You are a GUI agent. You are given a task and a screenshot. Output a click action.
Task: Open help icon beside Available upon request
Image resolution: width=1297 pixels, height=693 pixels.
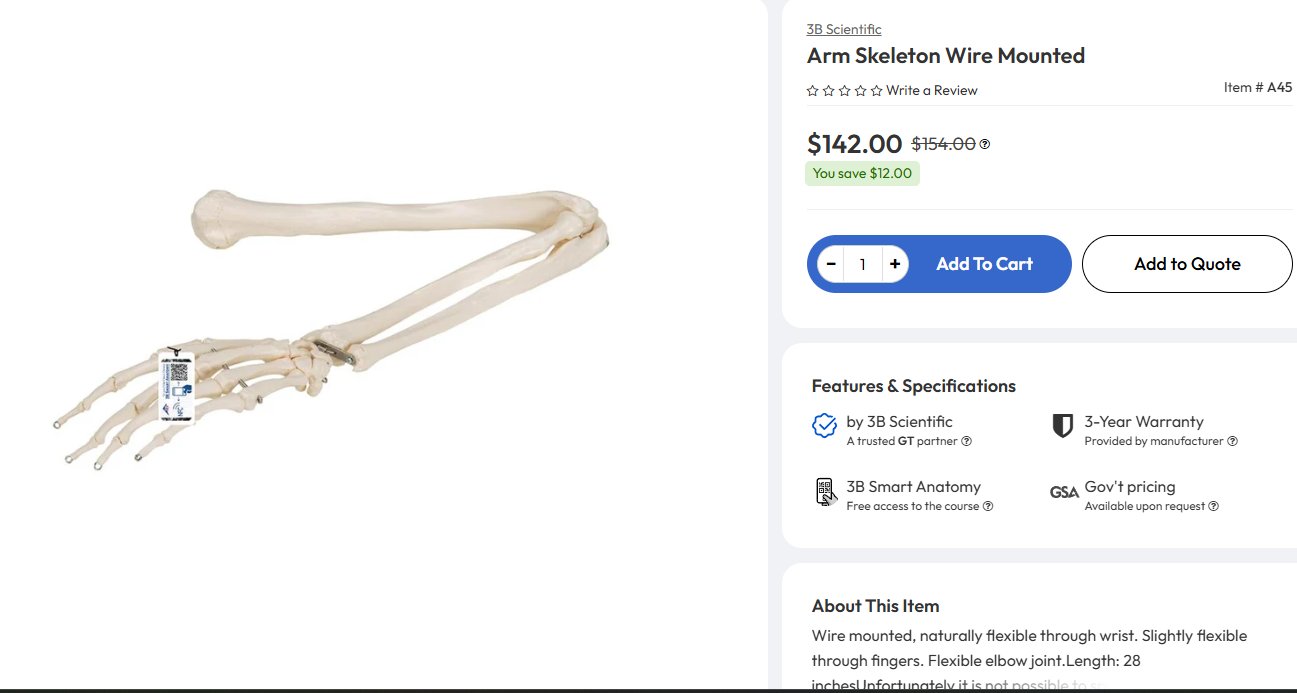pos(1214,506)
